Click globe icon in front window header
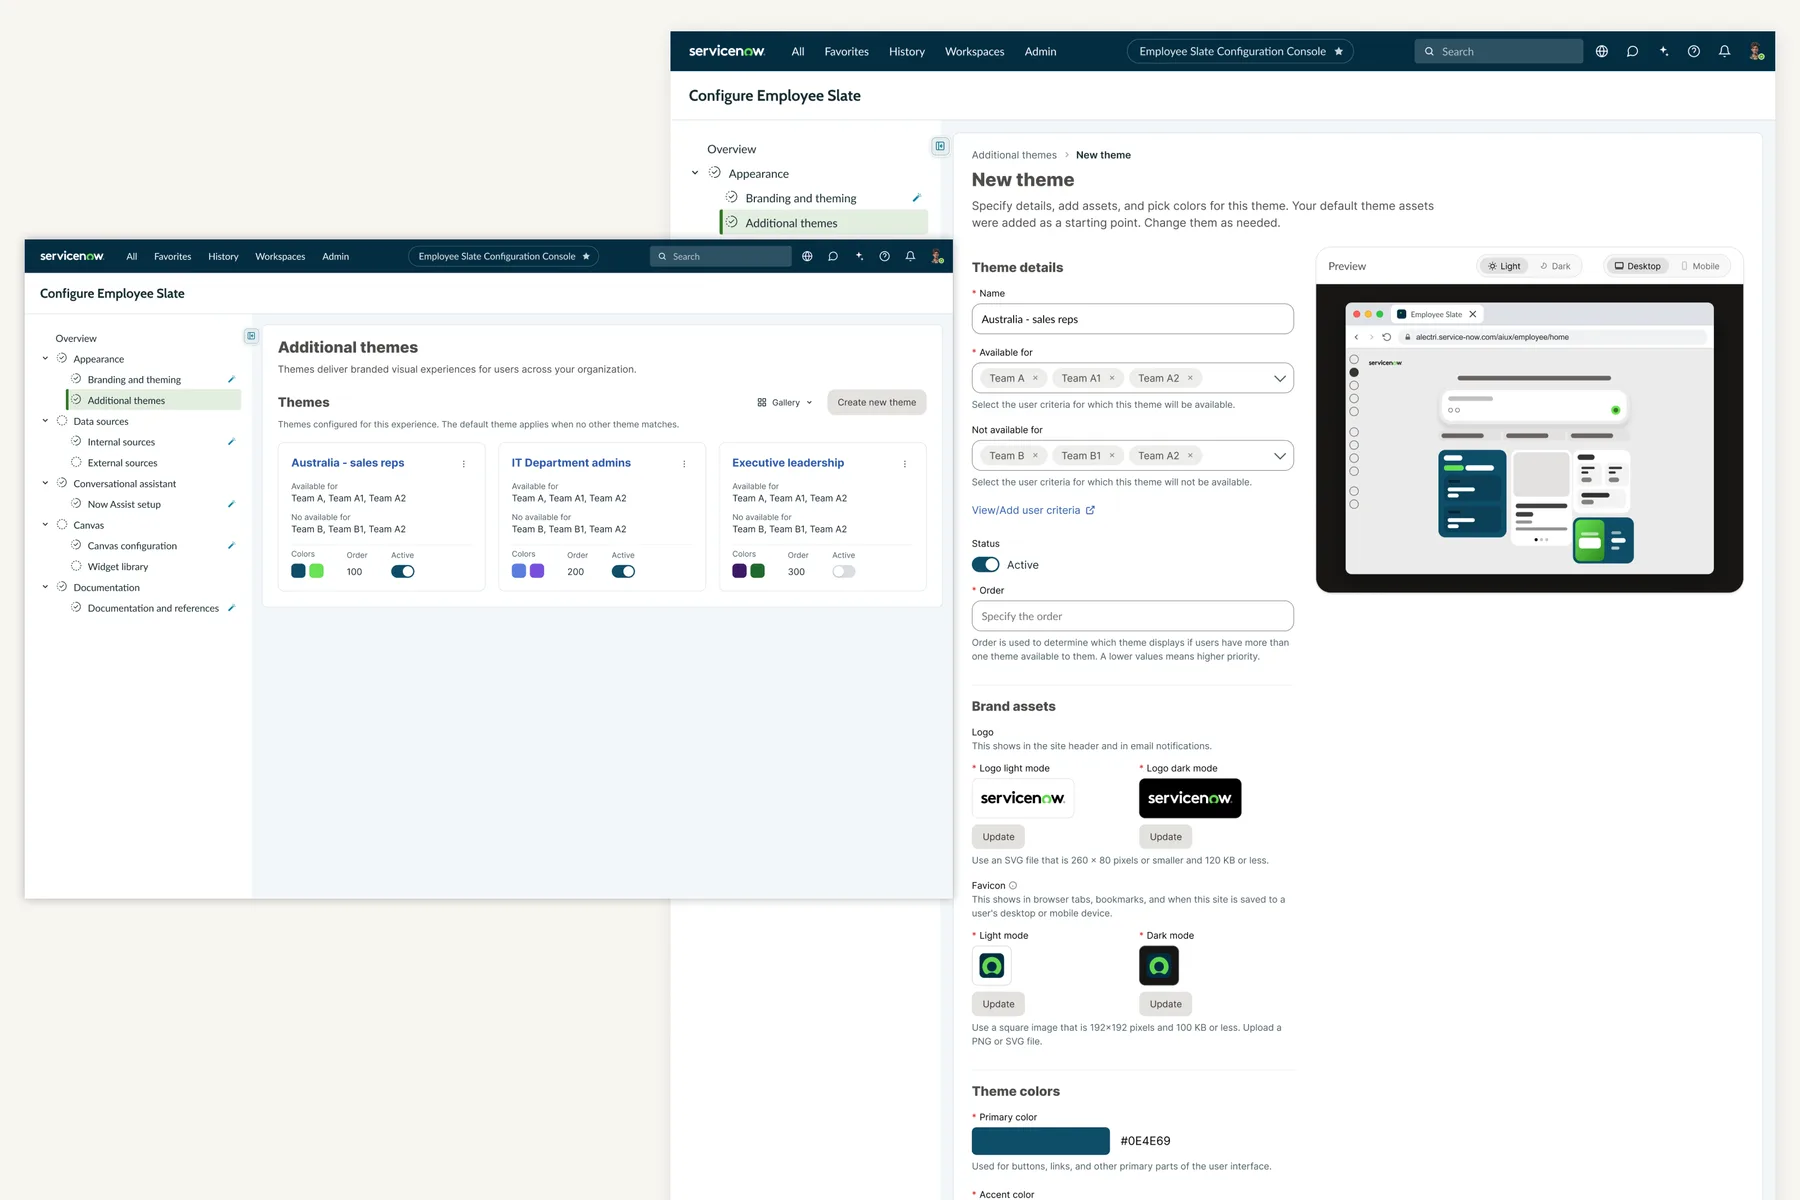 [x=807, y=257]
